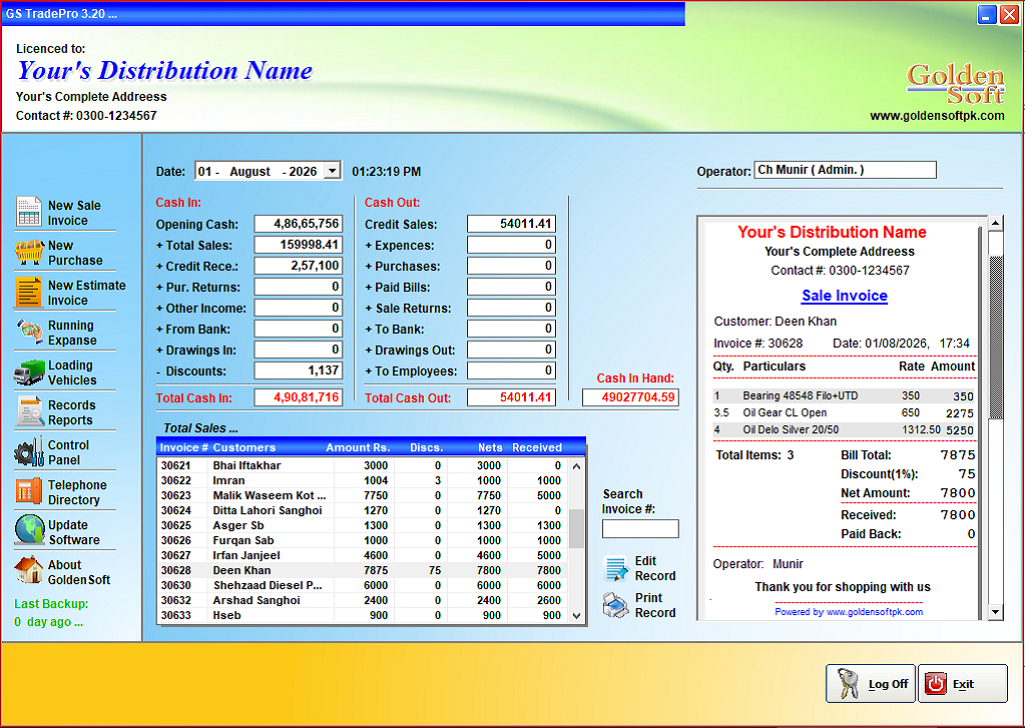Click the Edit Record label

(655, 569)
